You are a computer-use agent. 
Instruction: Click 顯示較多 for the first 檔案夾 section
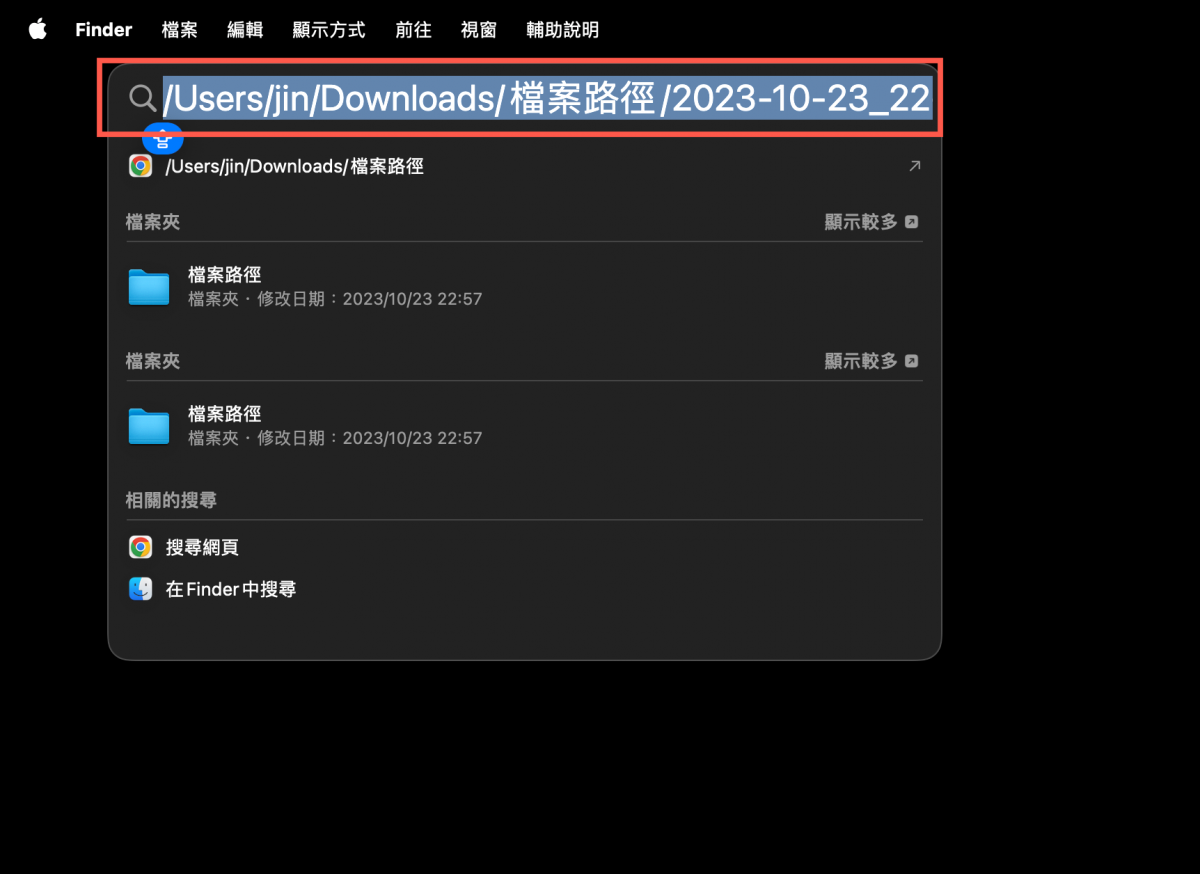click(871, 222)
